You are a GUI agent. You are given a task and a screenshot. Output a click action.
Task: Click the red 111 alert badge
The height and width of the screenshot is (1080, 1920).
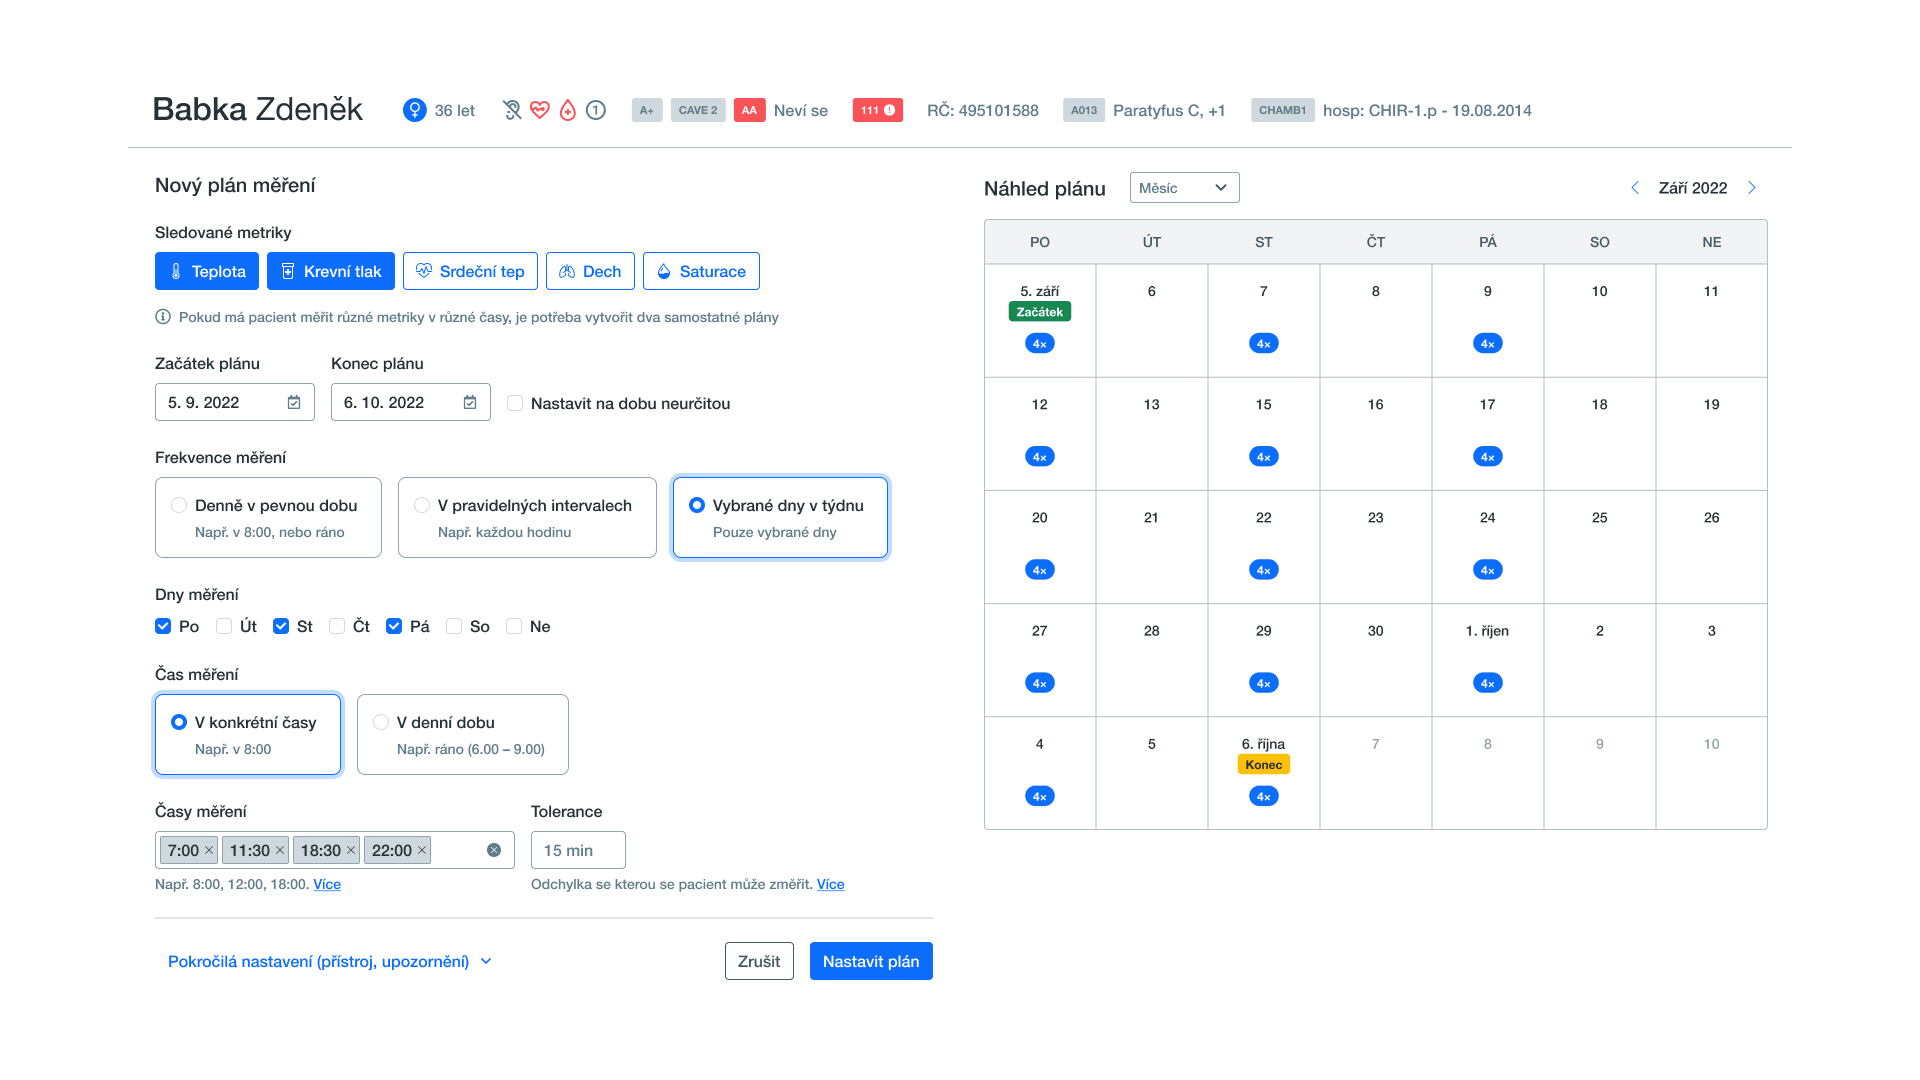pyautogui.click(x=877, y=110)
